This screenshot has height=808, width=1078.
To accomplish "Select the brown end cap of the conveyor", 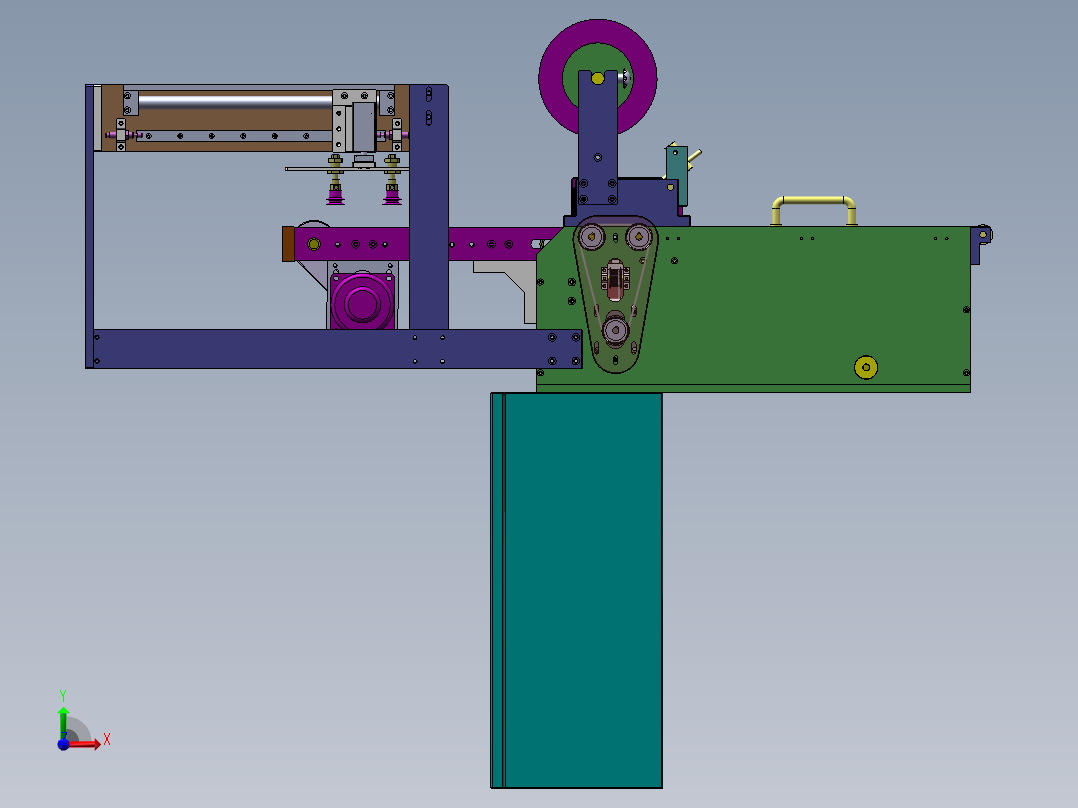I will click(x=288, y=244).
